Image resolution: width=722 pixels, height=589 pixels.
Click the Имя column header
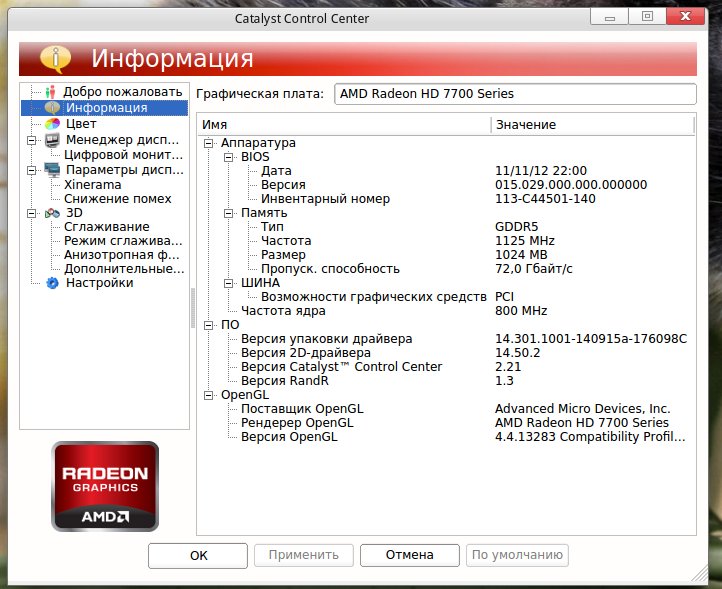click(344, 125)
